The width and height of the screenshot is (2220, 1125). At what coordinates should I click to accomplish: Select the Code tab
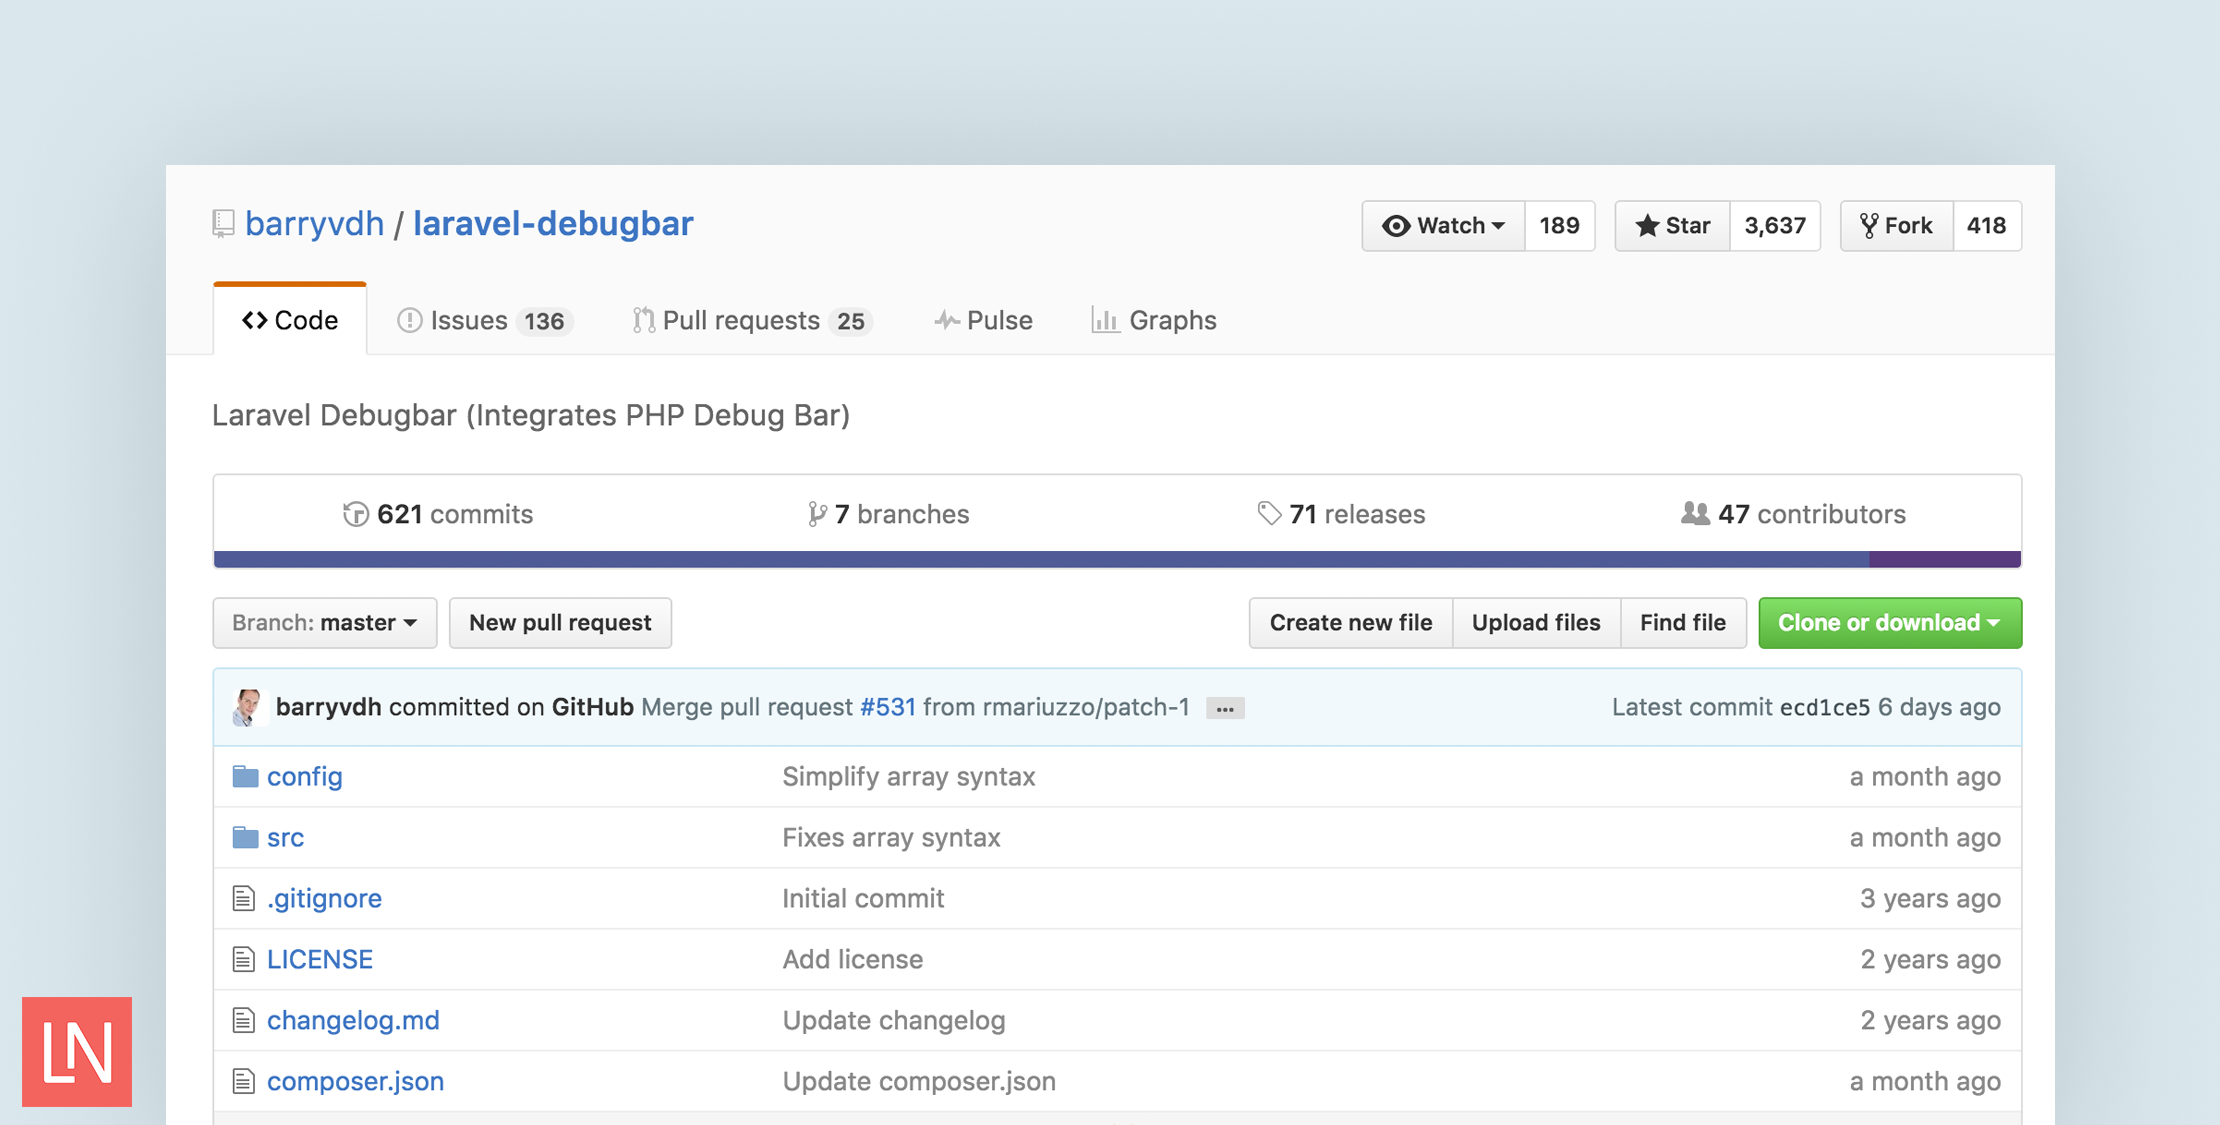coord(290,320)
